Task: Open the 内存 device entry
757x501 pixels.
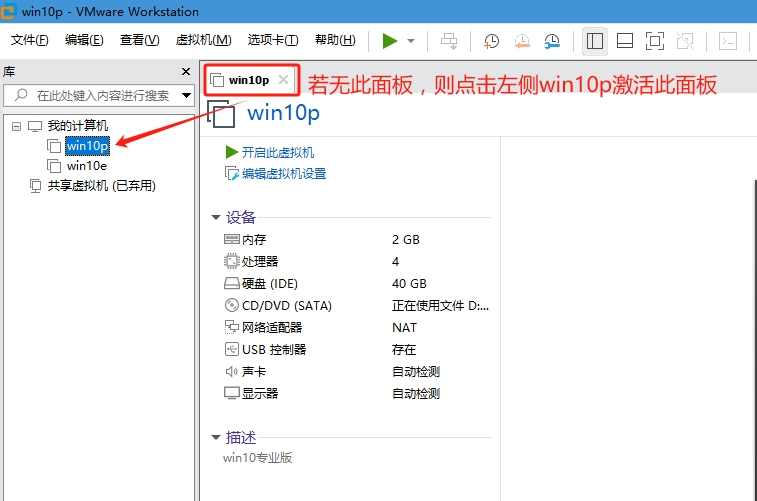Action: point(254,239)
